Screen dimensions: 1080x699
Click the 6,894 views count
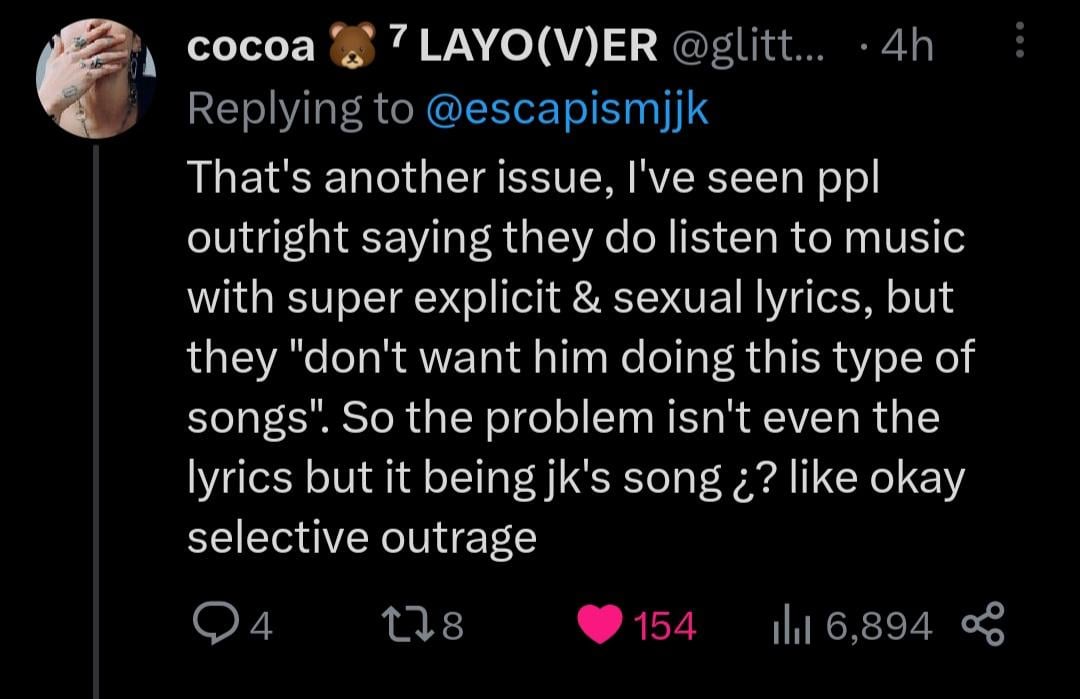pyautogui.click(x=880, y=627)
